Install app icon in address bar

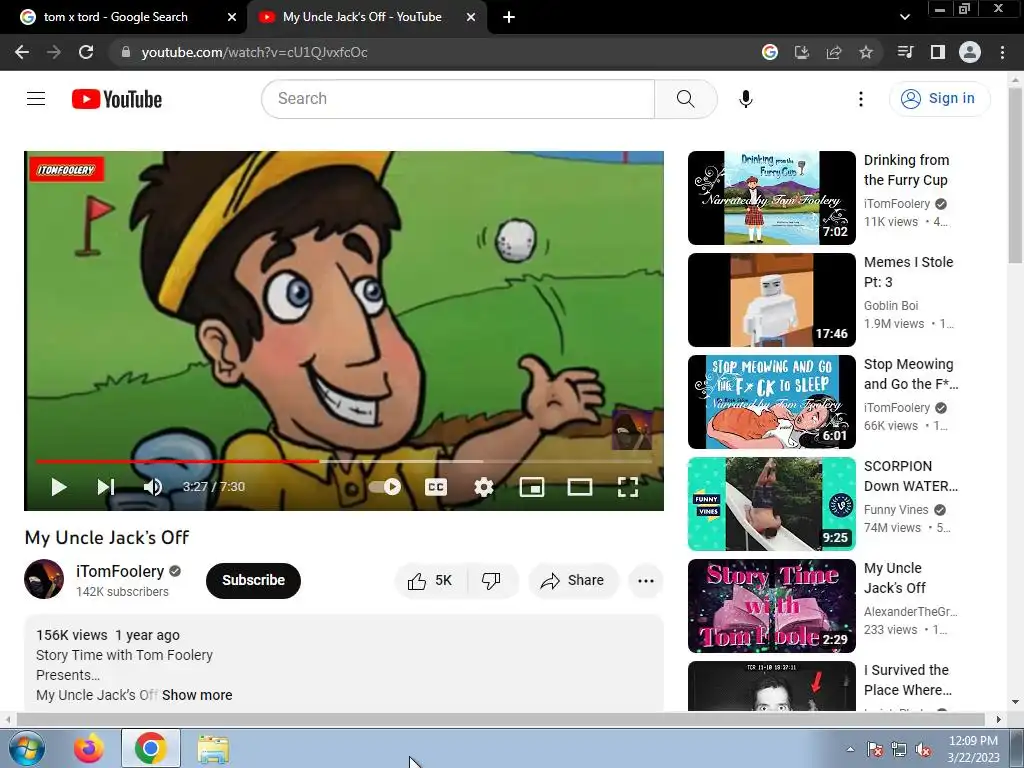tap(801, 52)
